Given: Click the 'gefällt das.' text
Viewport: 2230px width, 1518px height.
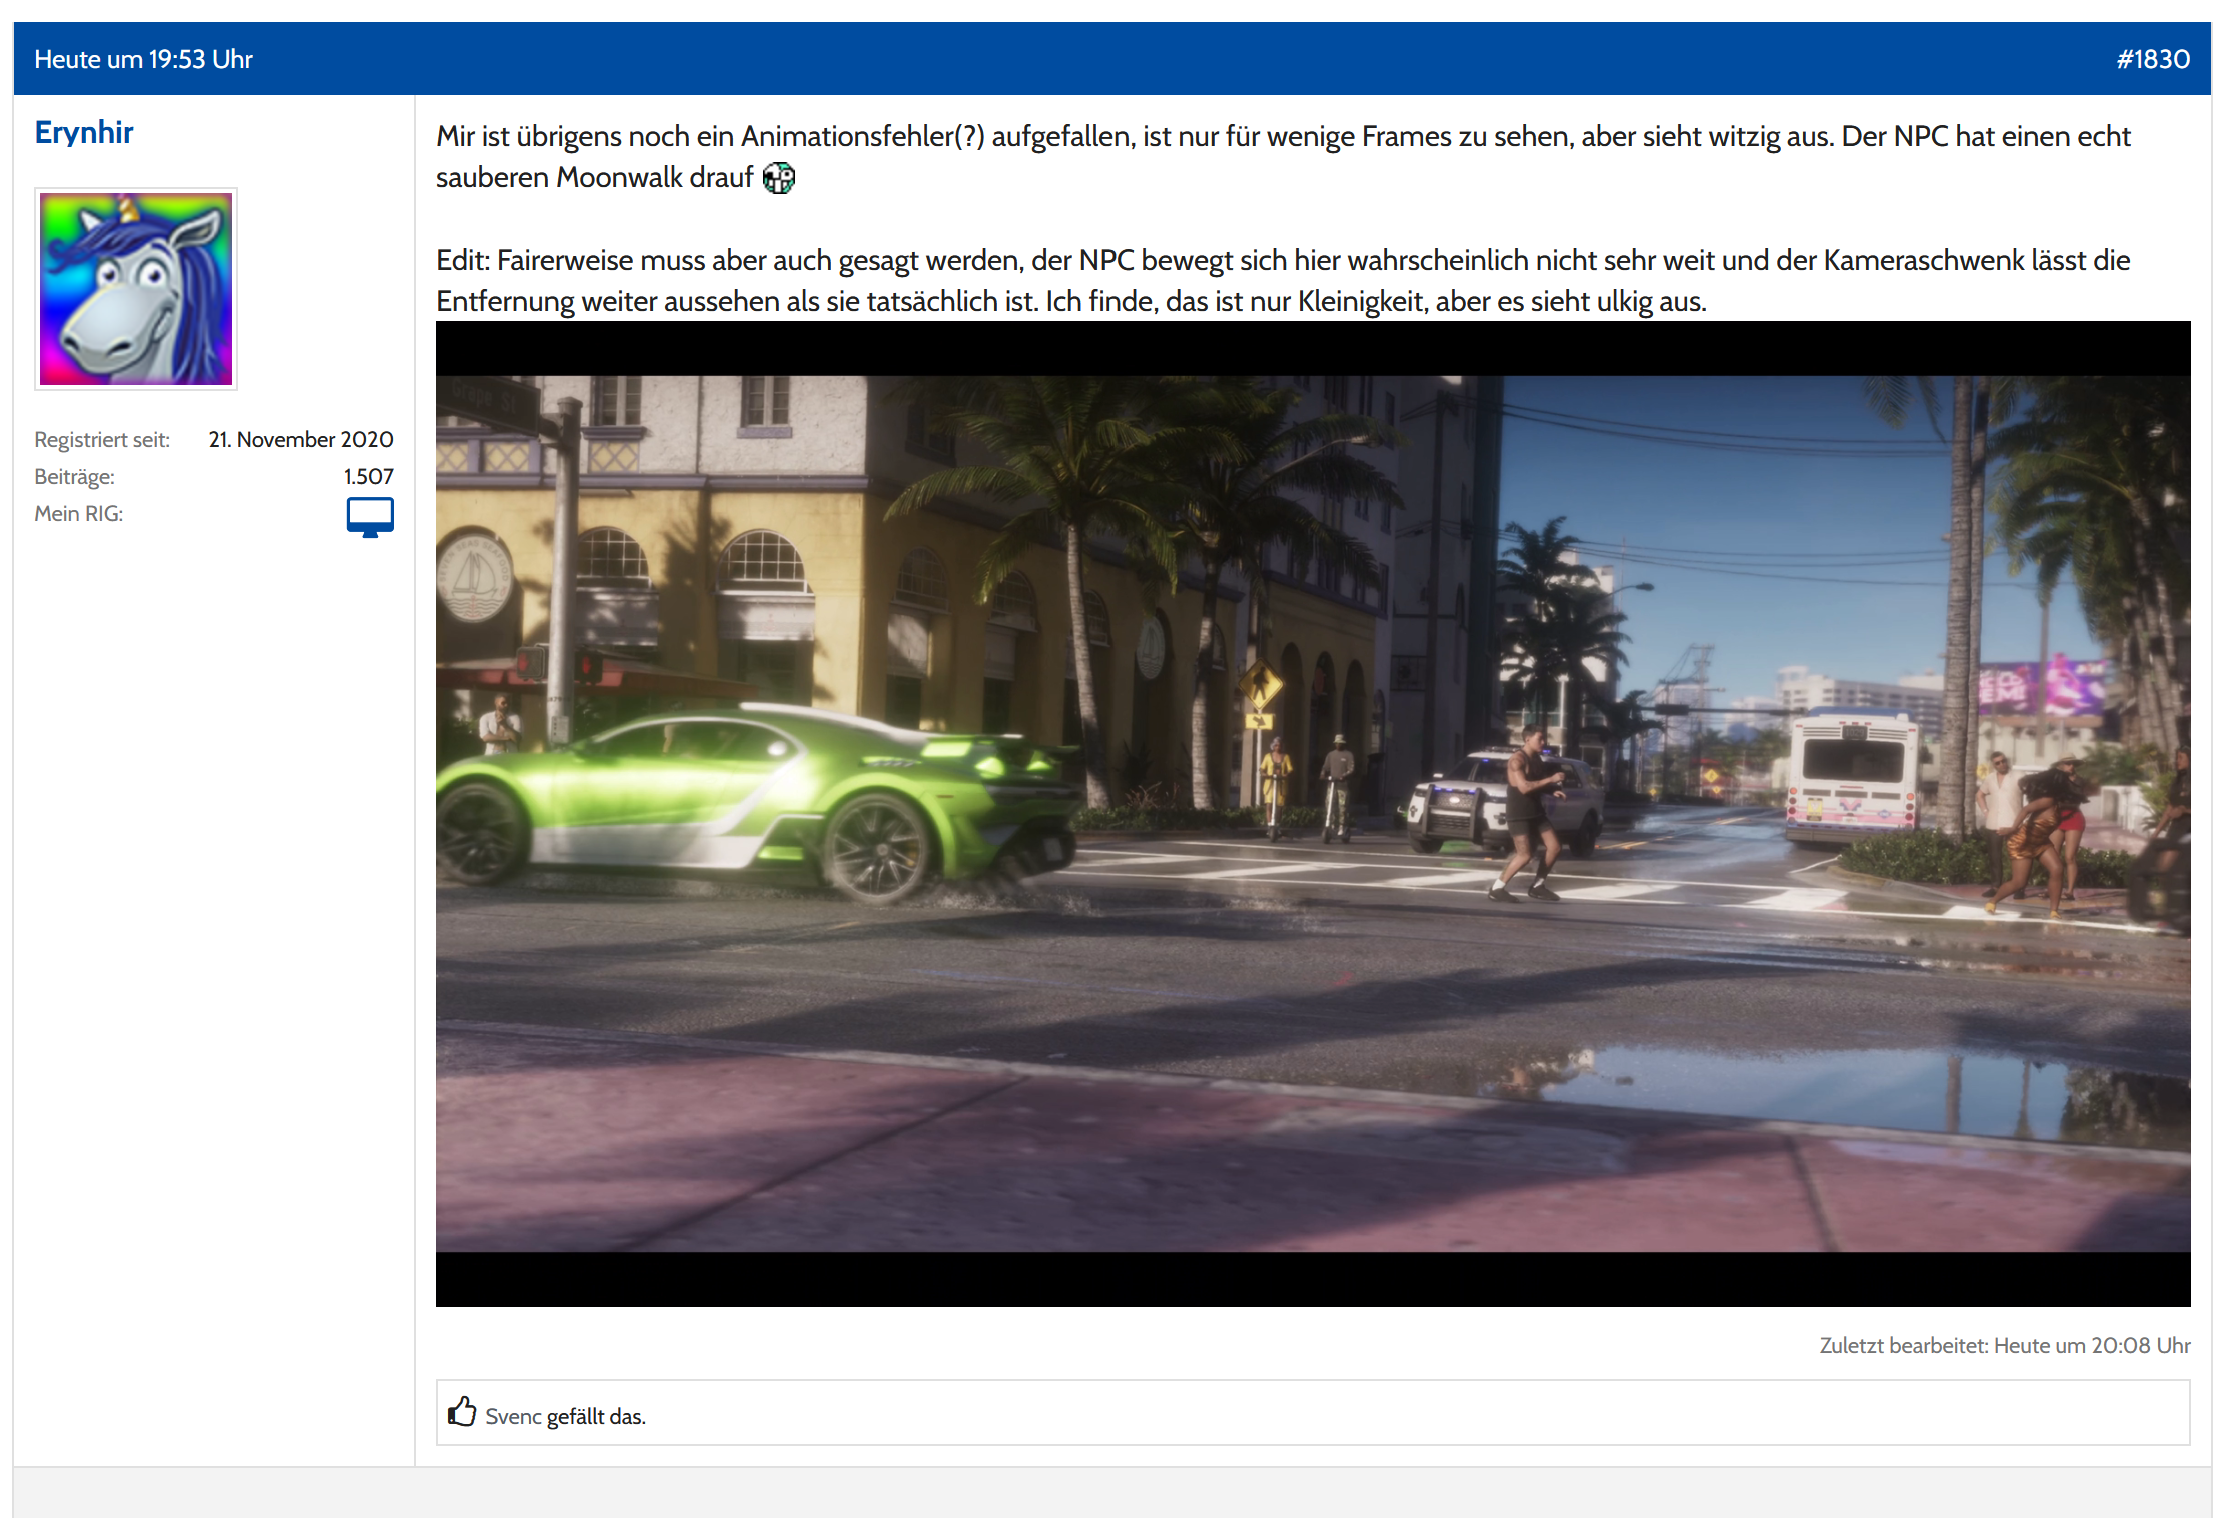Looking at the screenshot, I should coord(596,1416).
